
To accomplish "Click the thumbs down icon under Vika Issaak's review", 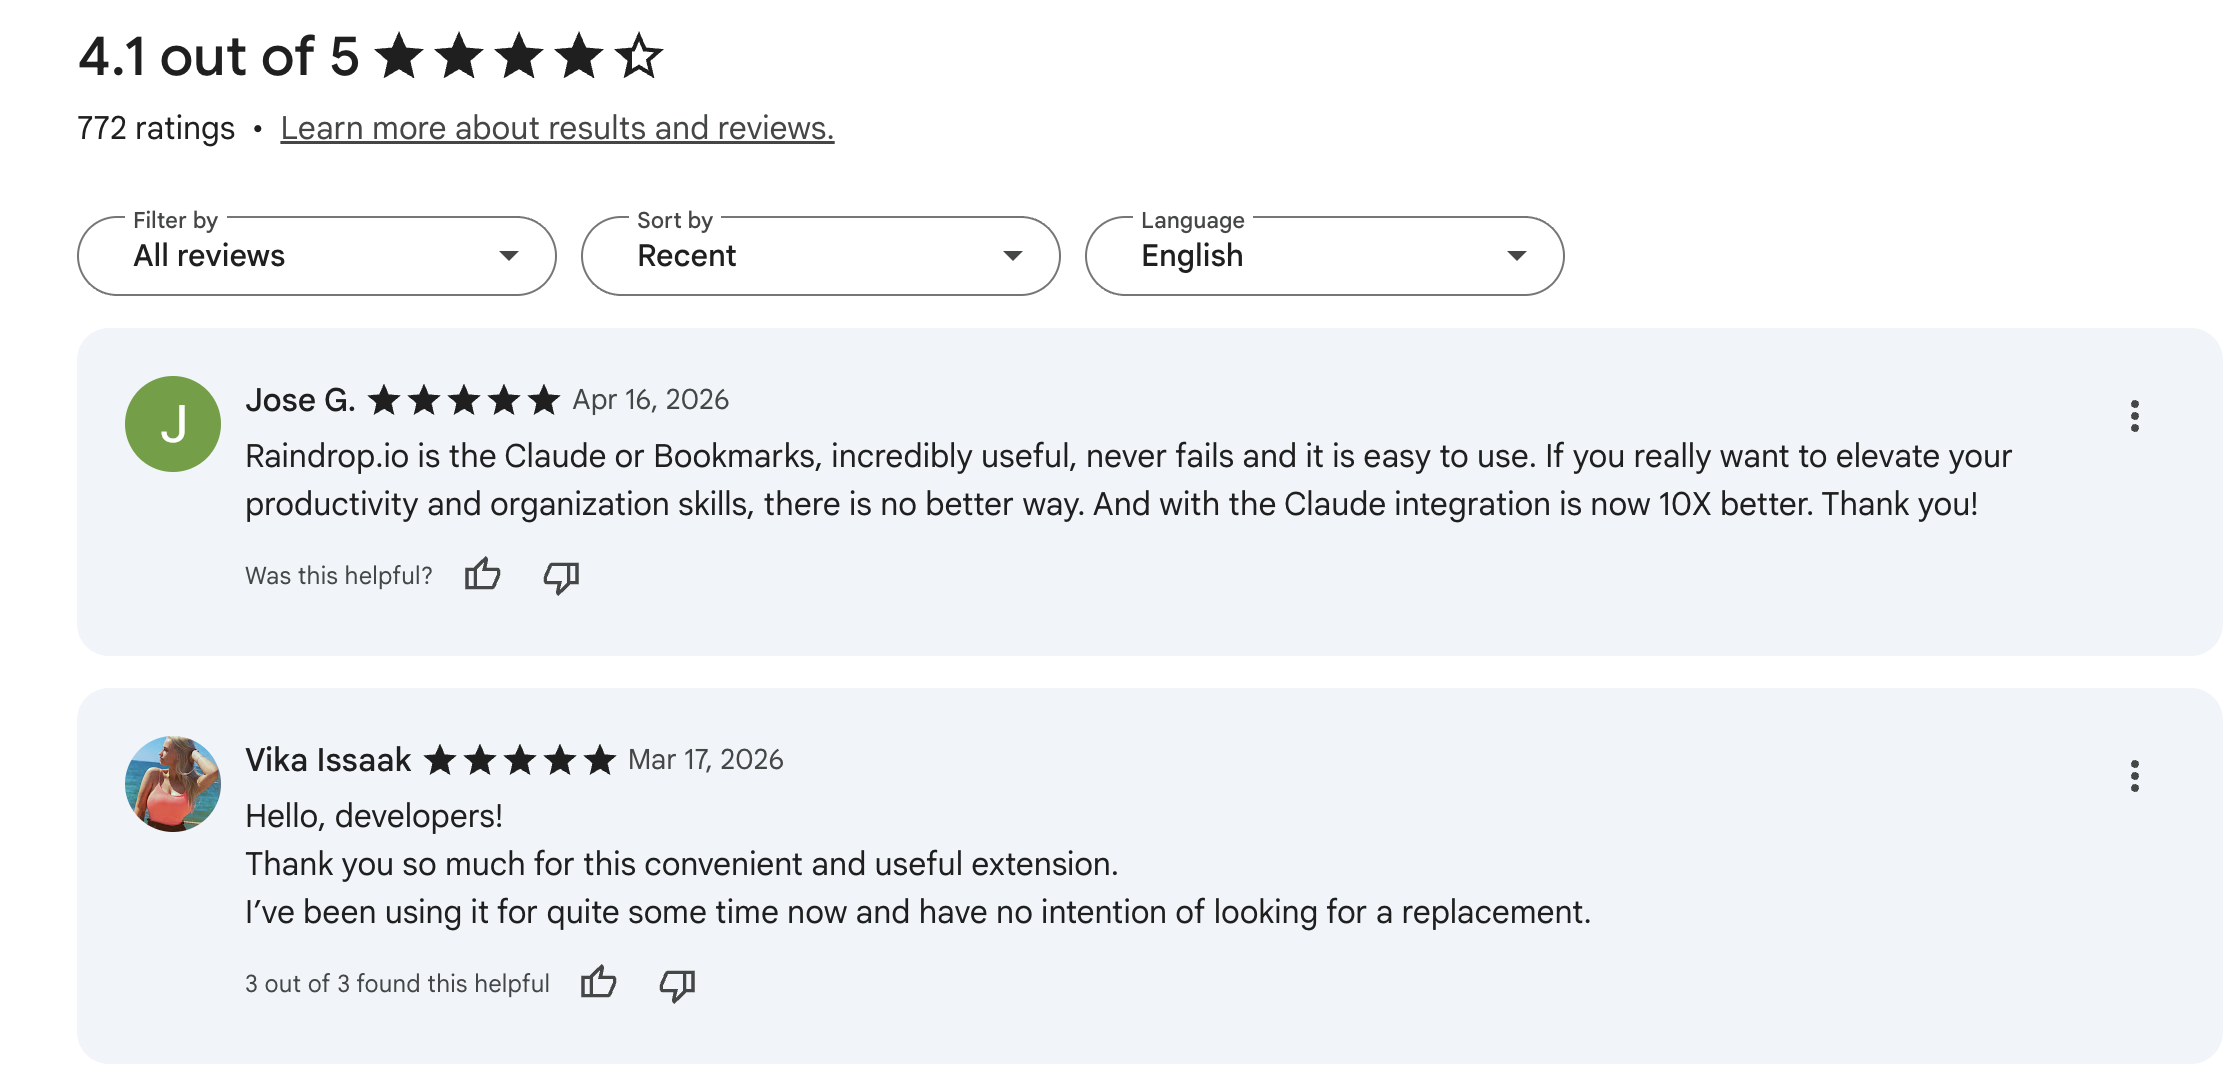I will 675,984.
